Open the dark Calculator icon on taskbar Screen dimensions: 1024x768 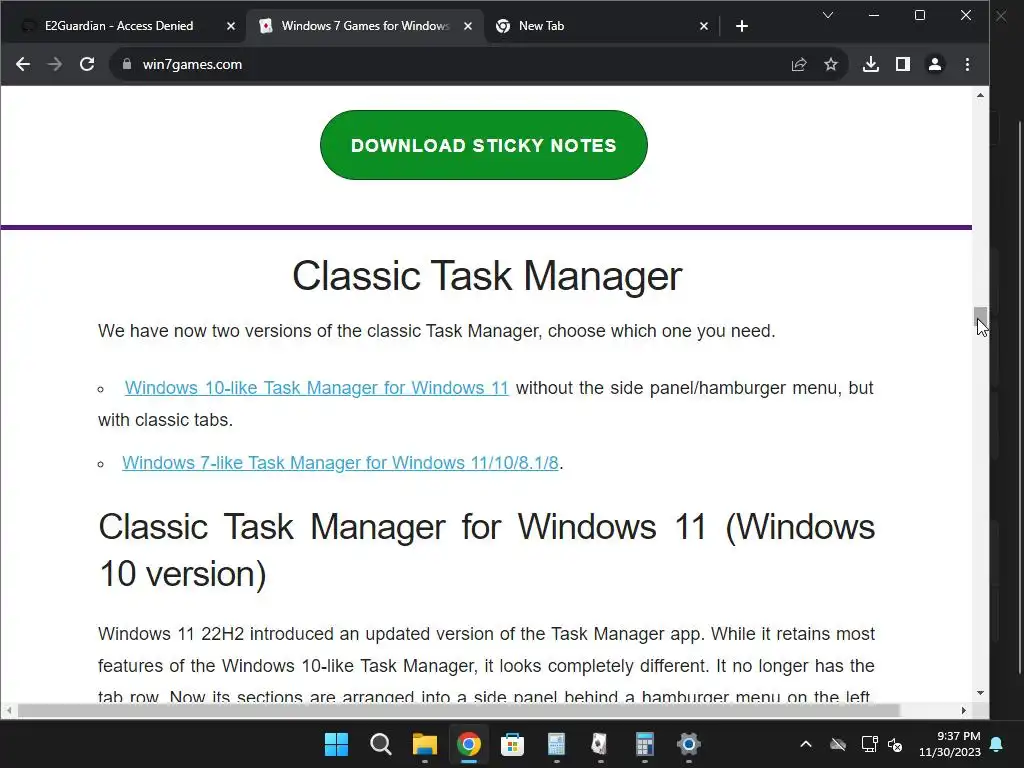click(x=645, y=744)
